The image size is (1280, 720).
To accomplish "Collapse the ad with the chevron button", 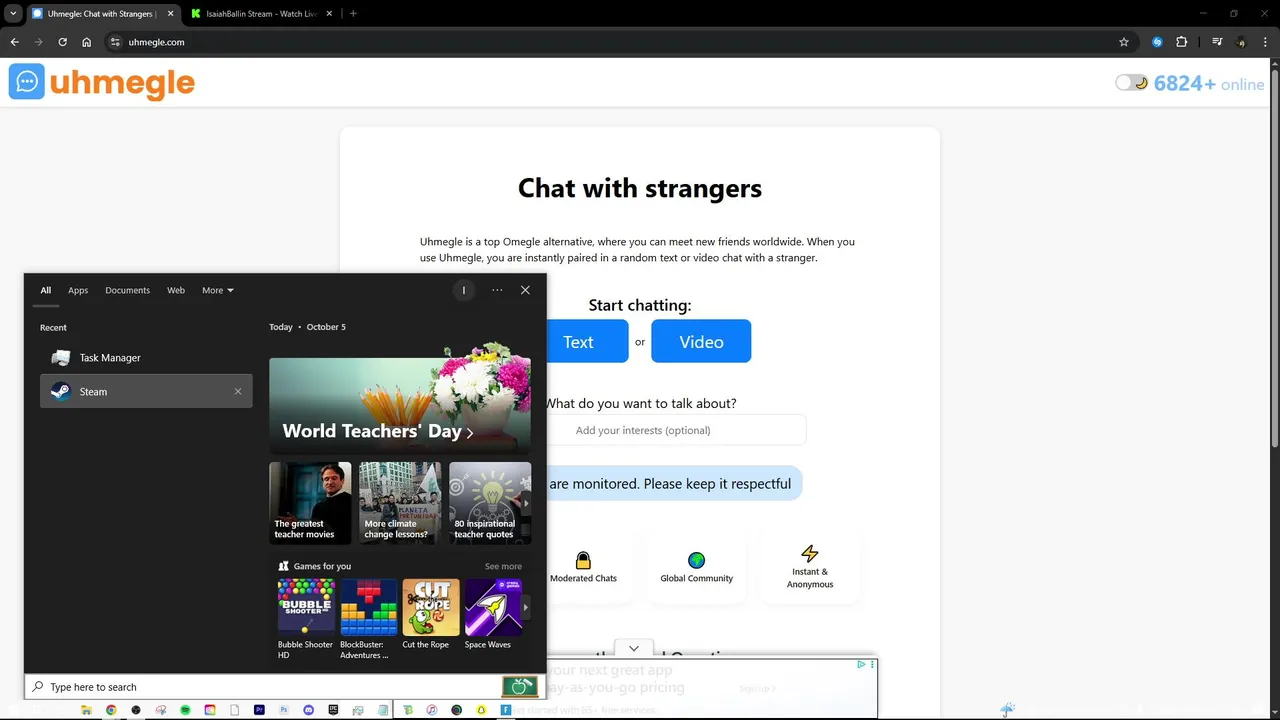I will [633, 648].
